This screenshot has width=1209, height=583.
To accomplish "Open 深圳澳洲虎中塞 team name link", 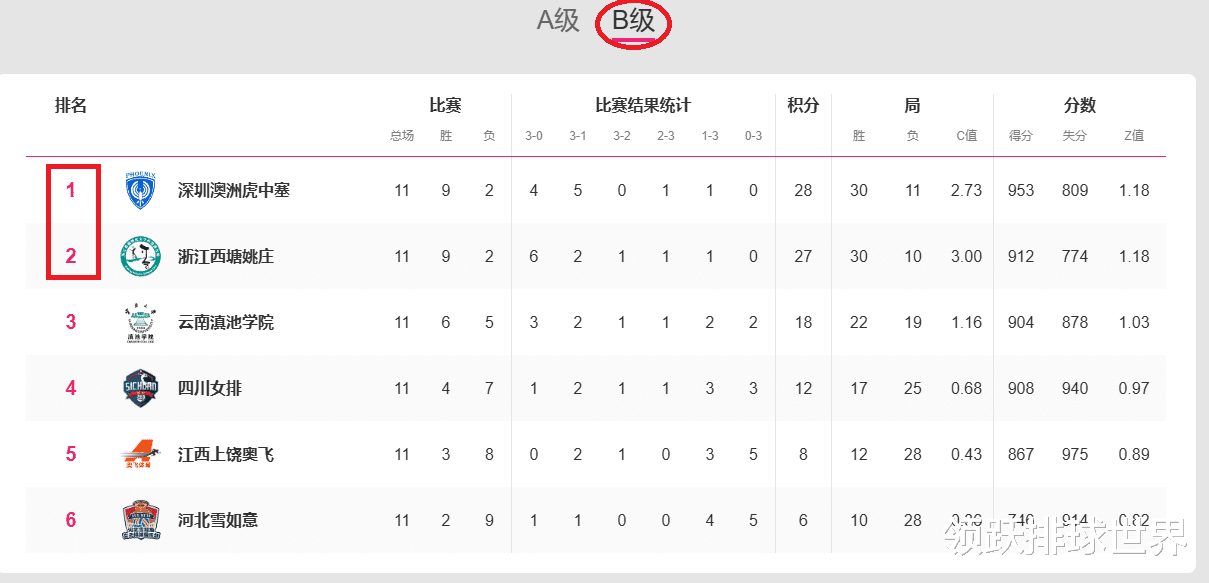I will coord(233,190).
